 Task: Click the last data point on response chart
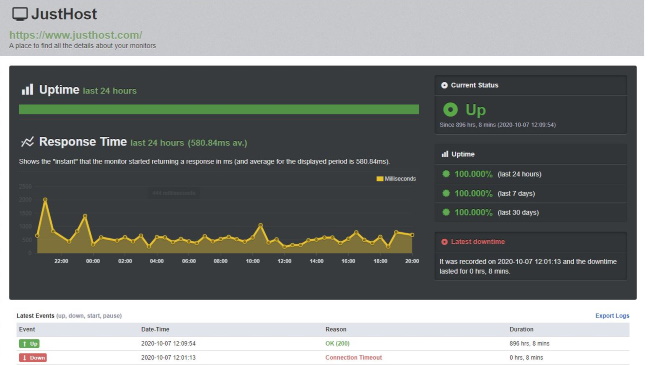412,235
